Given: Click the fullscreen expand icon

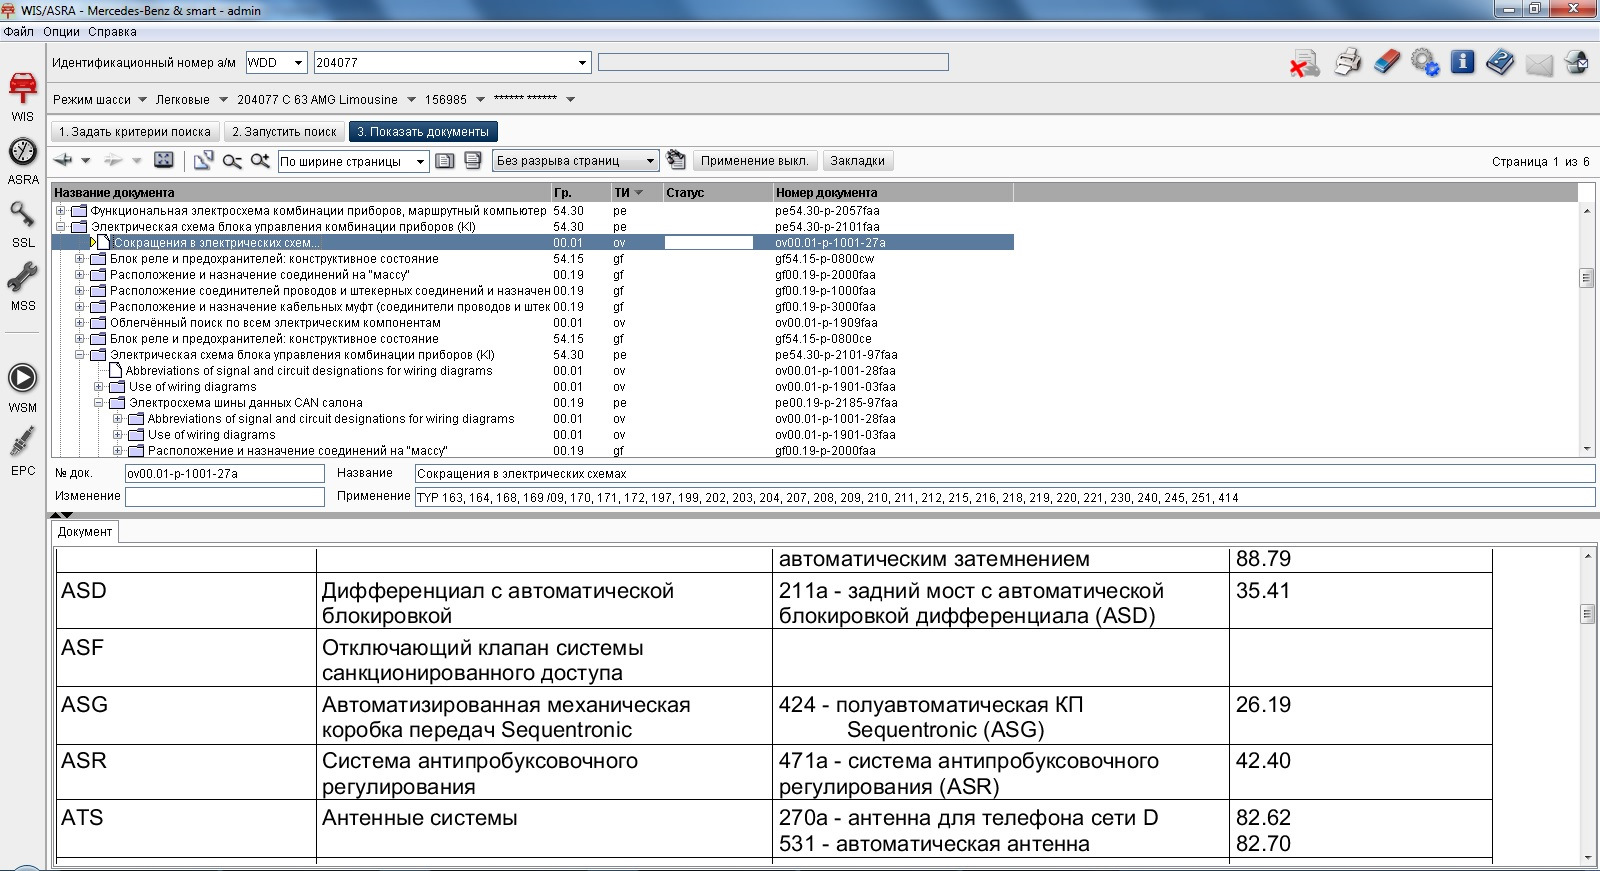Looking at the screenshot, I should pos(164,160).
